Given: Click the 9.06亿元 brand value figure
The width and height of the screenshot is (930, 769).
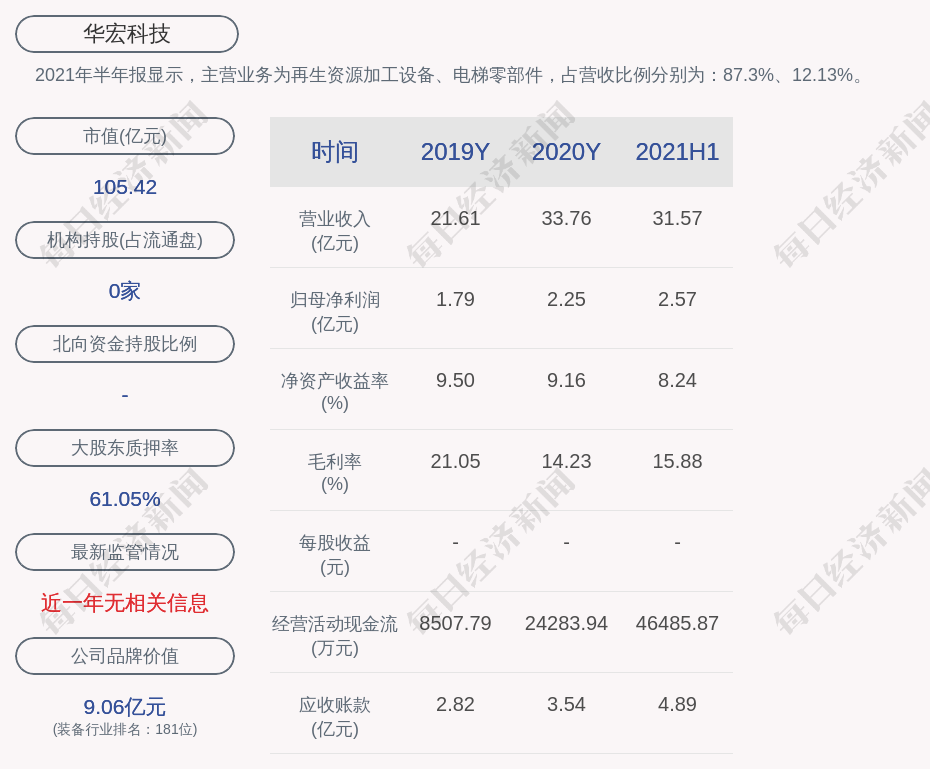Looking at the screenshot, I should coord(125,707).
